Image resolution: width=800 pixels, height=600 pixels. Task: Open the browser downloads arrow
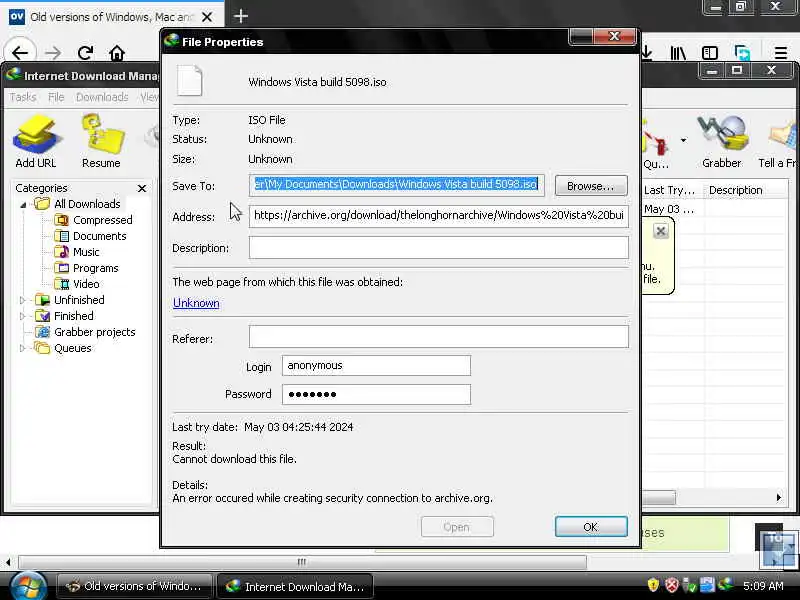[647, 53]
